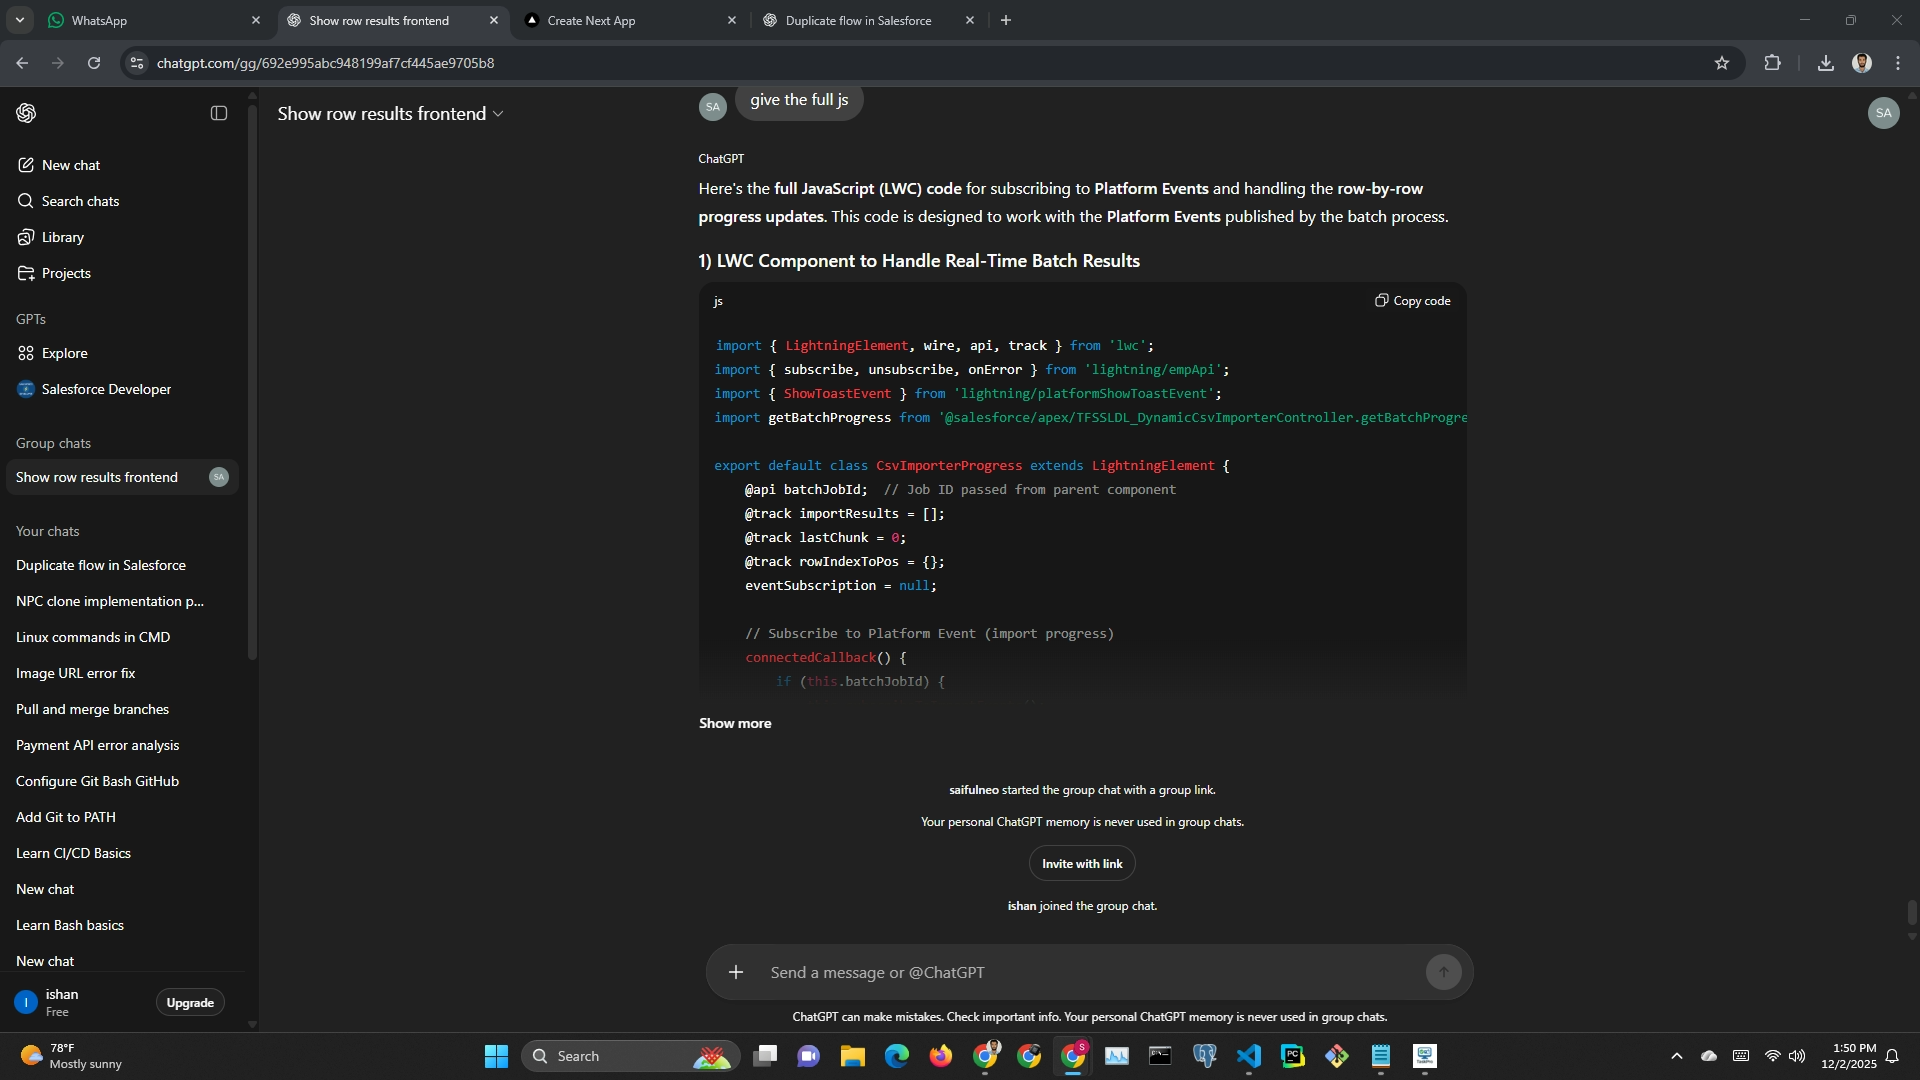This screenshot has height=1080, width=1920.
Task: Open Search chats
Action: [x=80, y=201]
